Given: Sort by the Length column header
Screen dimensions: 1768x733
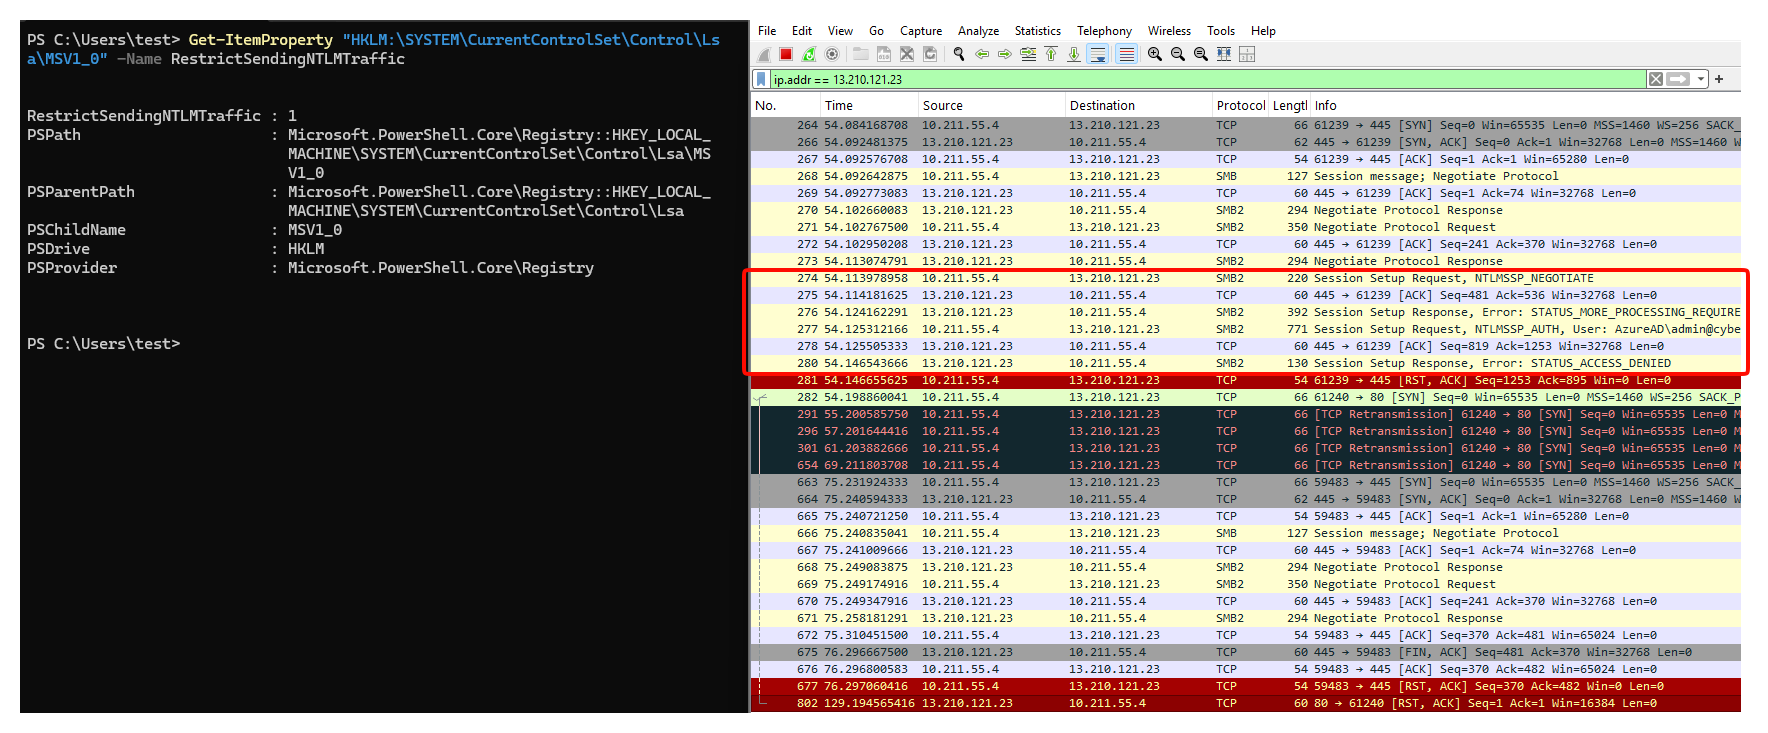Looking at the screenshot, I should point(1290,105).
